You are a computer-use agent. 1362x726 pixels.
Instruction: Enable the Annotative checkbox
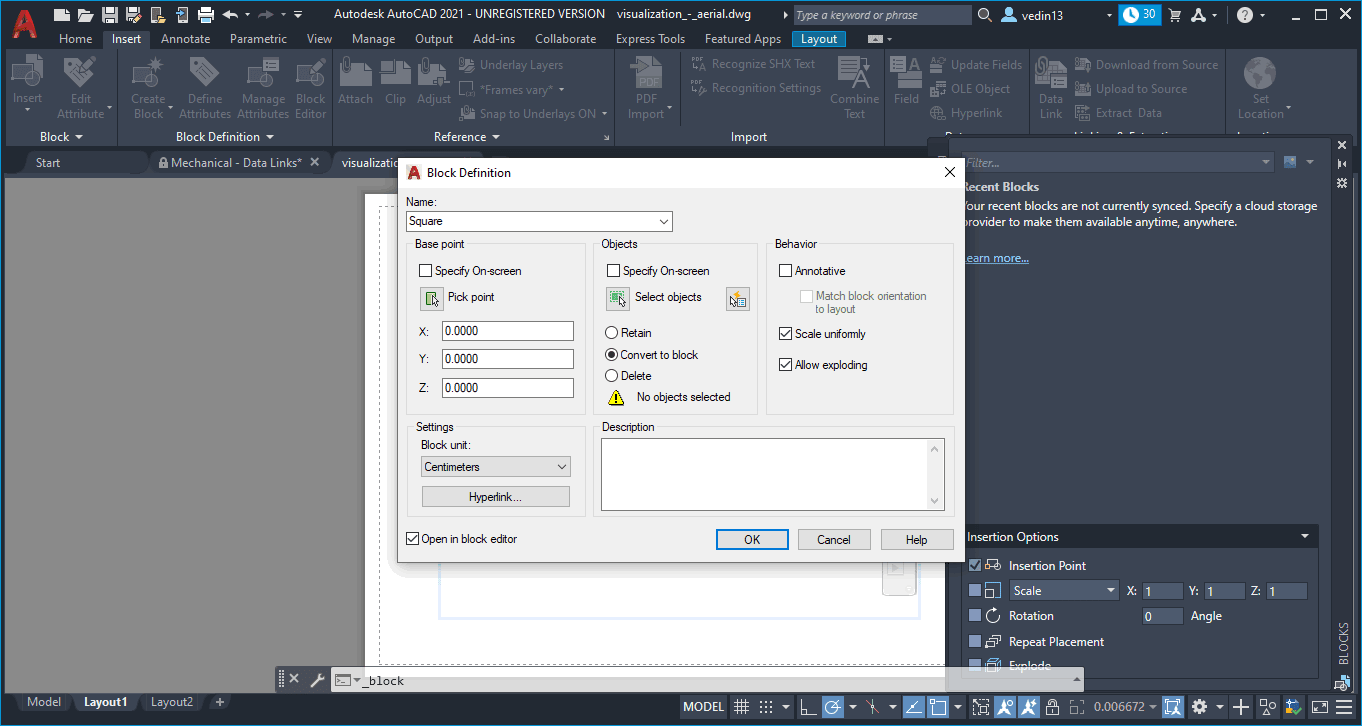(x=785, y=271)
